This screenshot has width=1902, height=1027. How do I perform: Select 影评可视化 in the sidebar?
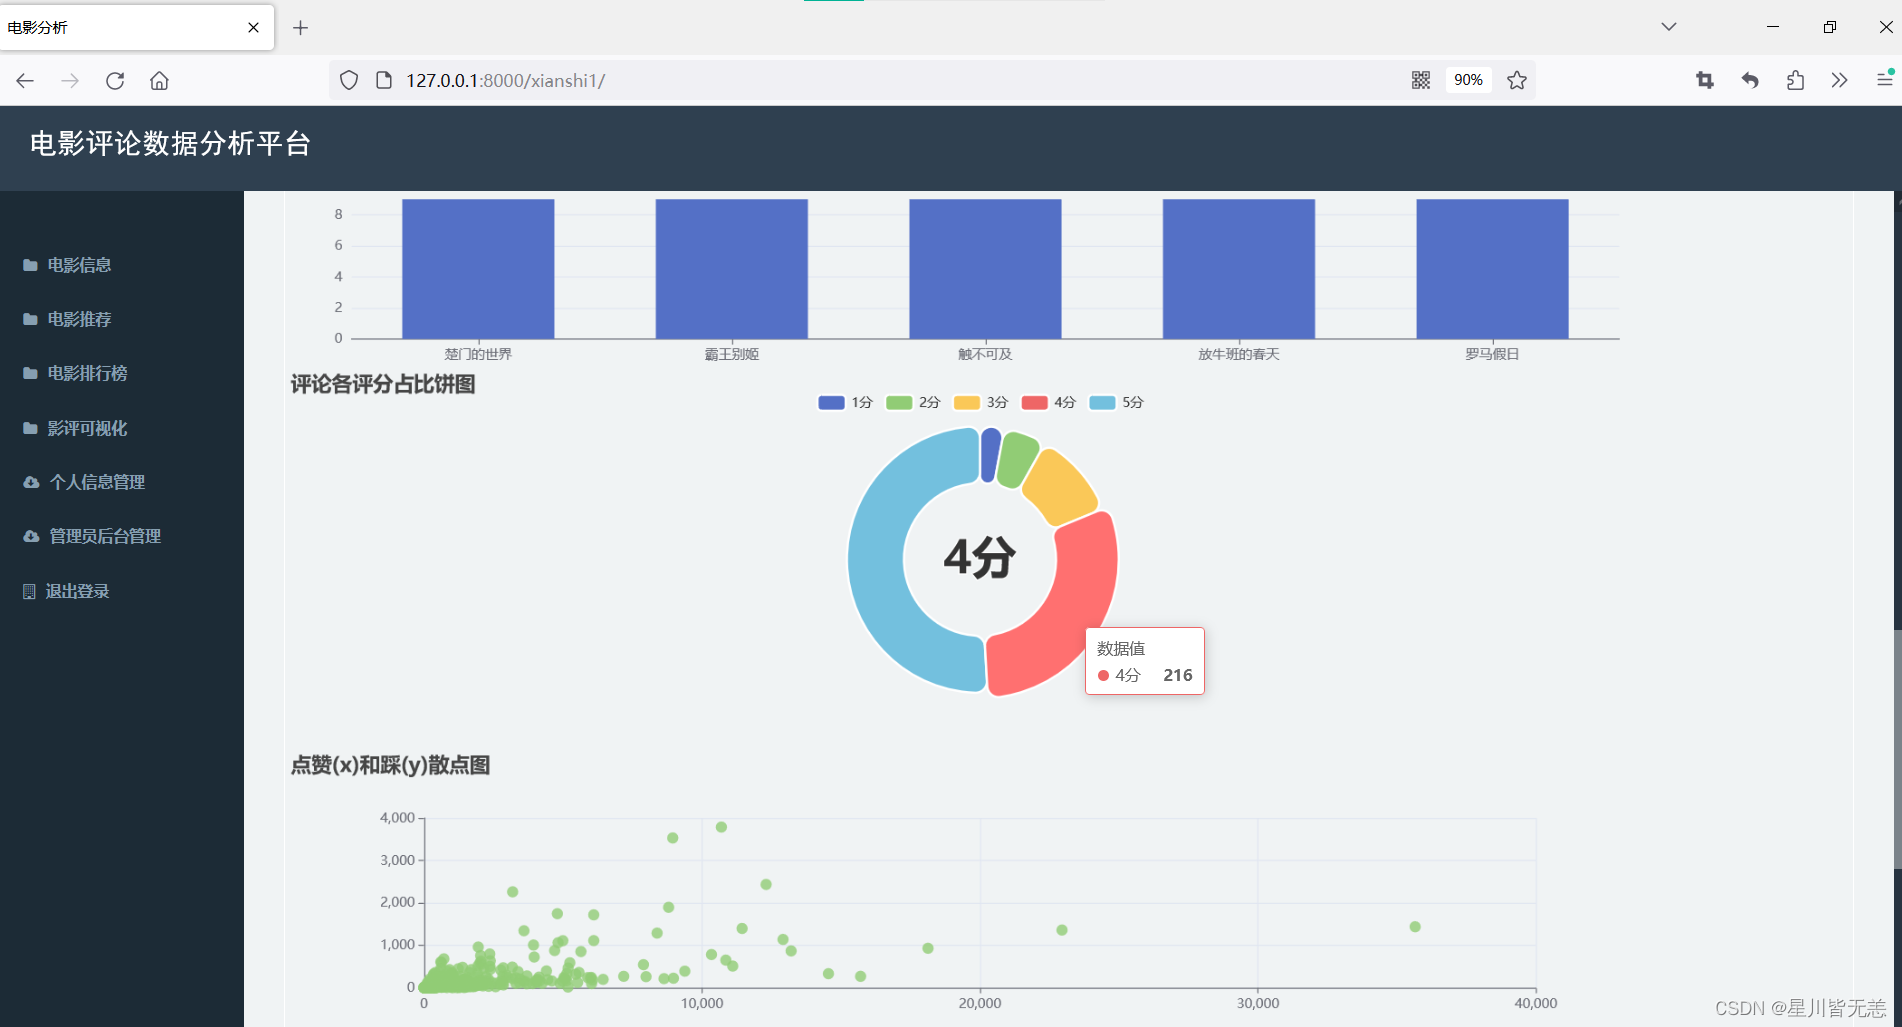87,428
